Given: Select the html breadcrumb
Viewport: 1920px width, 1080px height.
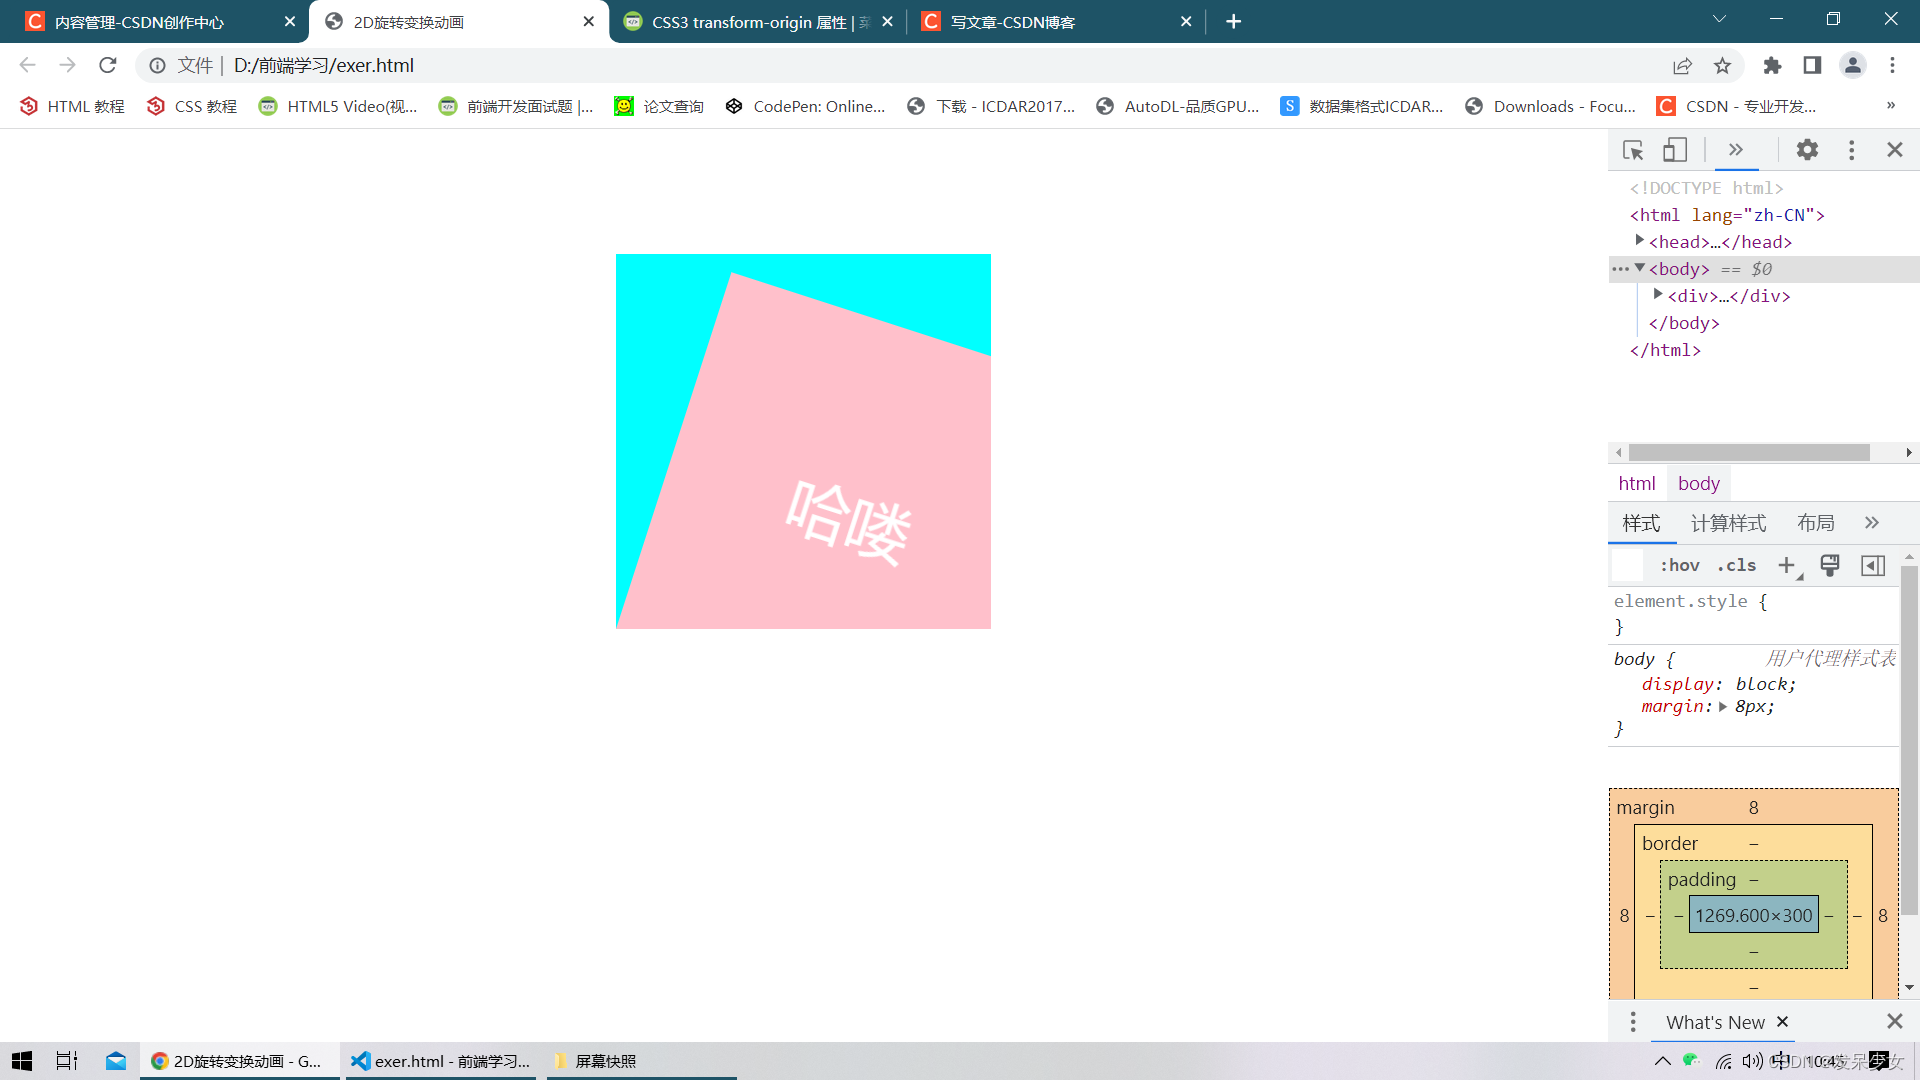Looking at the screenshot, I should (x=1637, y=484).
